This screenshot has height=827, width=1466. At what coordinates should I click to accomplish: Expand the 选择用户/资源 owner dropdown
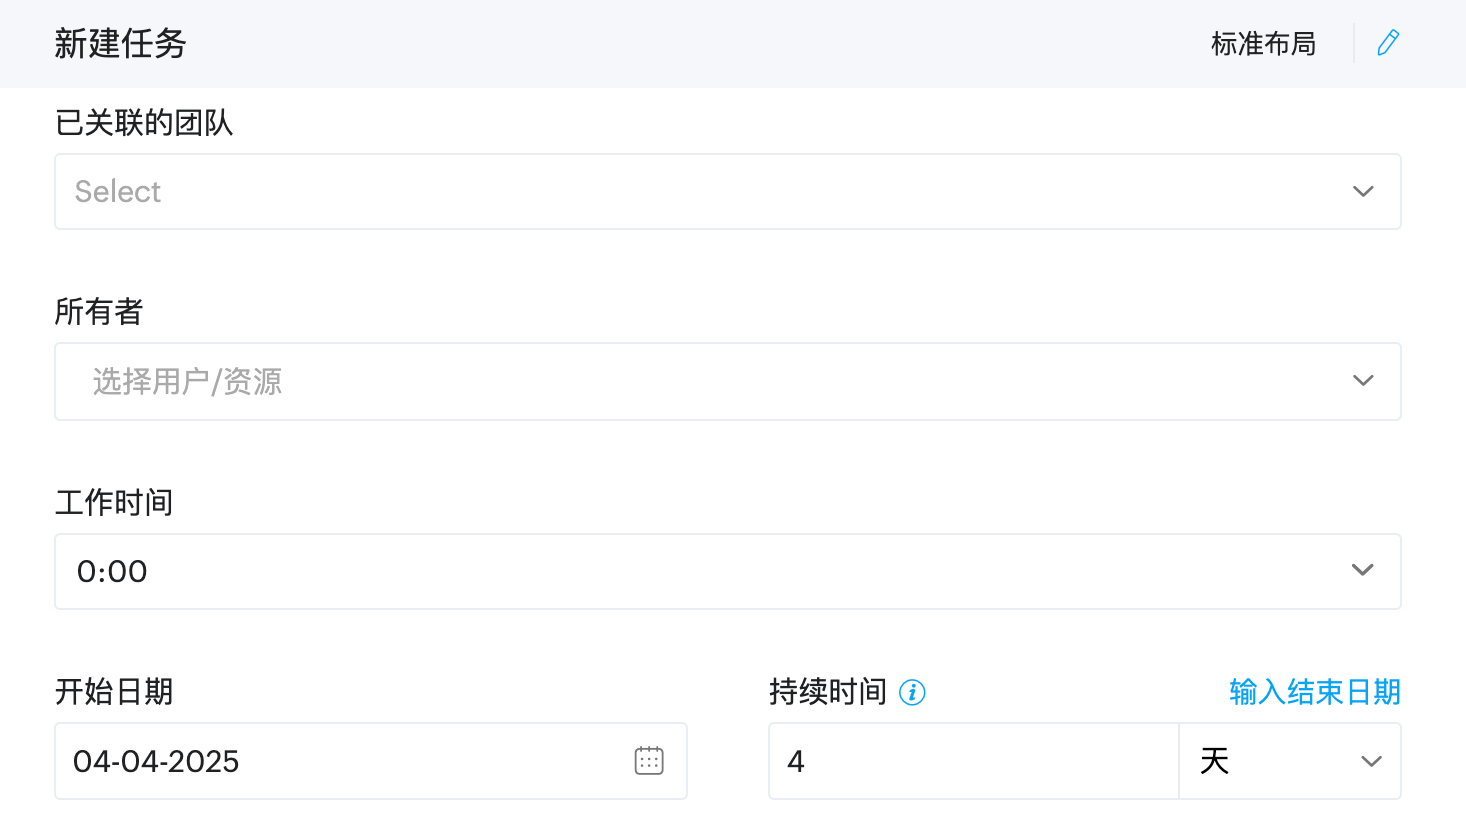click(700, 381)
